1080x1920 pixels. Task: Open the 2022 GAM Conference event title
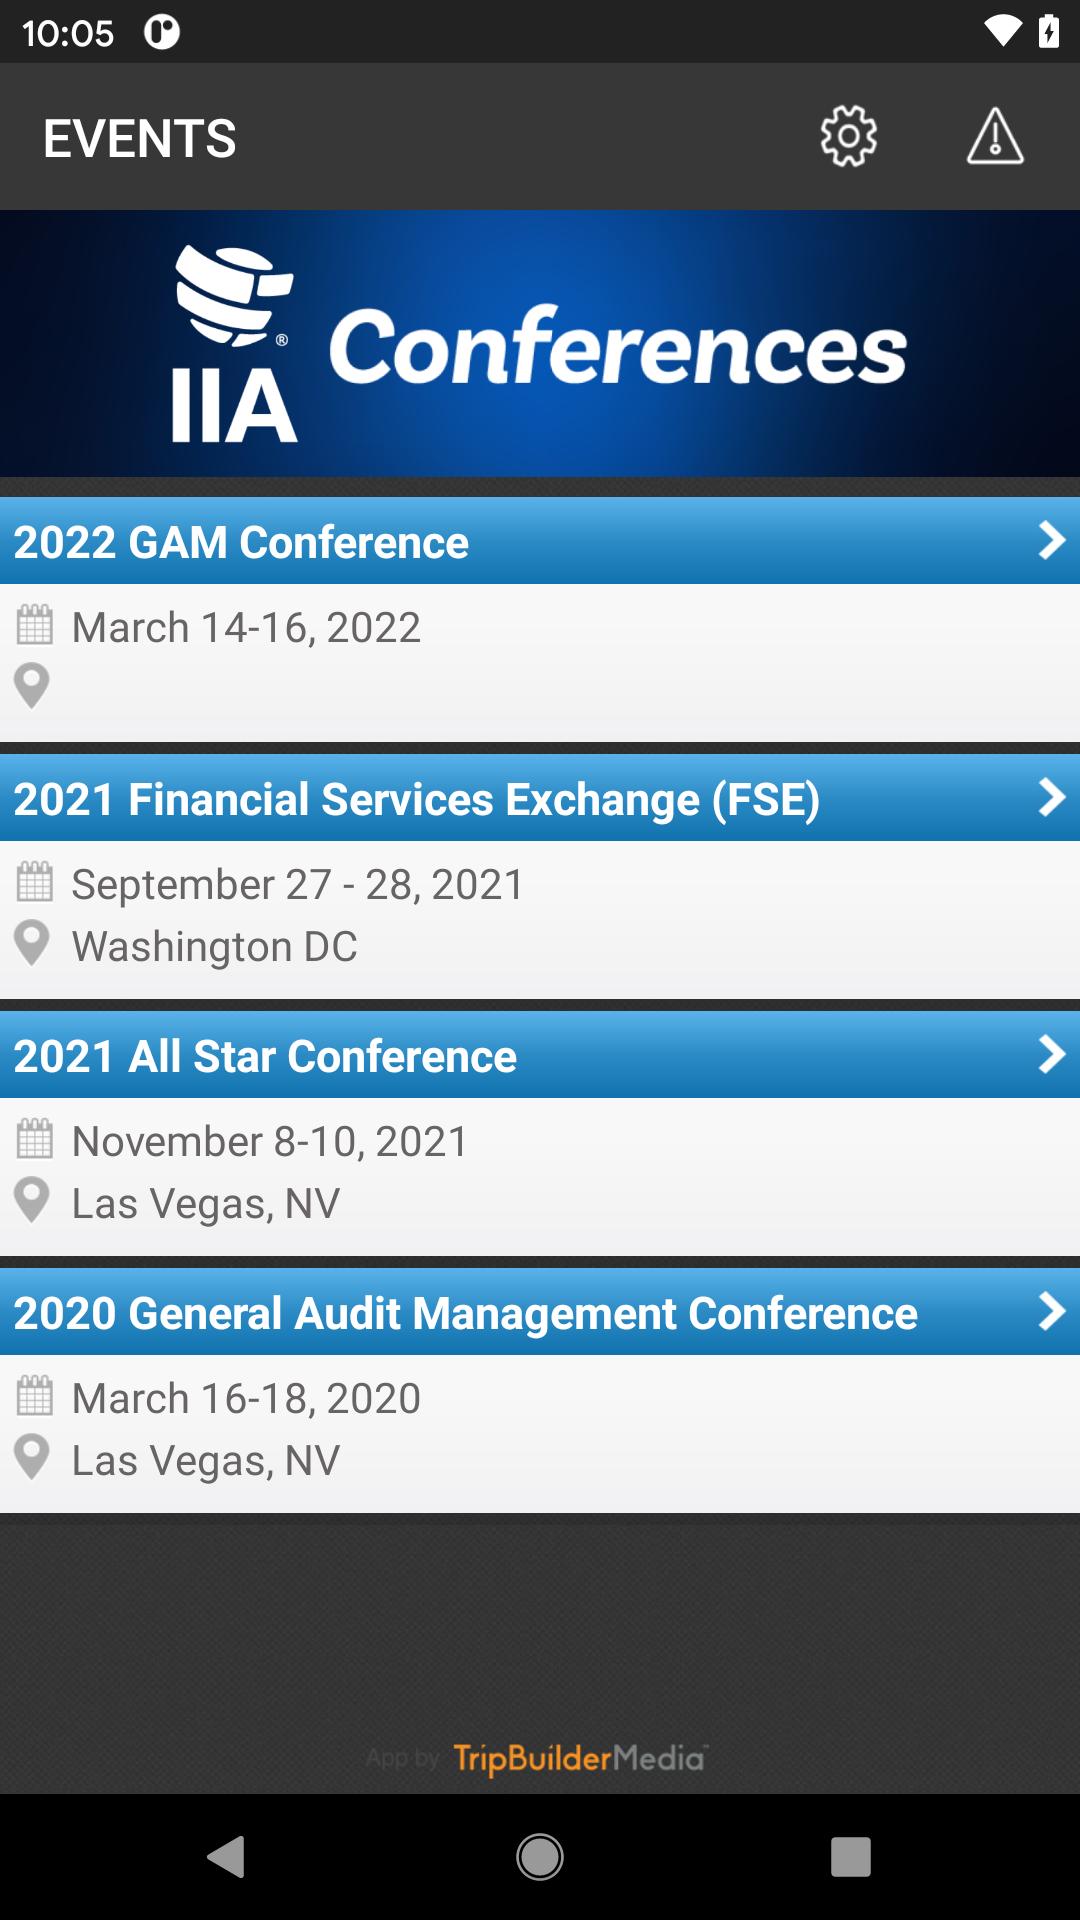pos(241,542)
